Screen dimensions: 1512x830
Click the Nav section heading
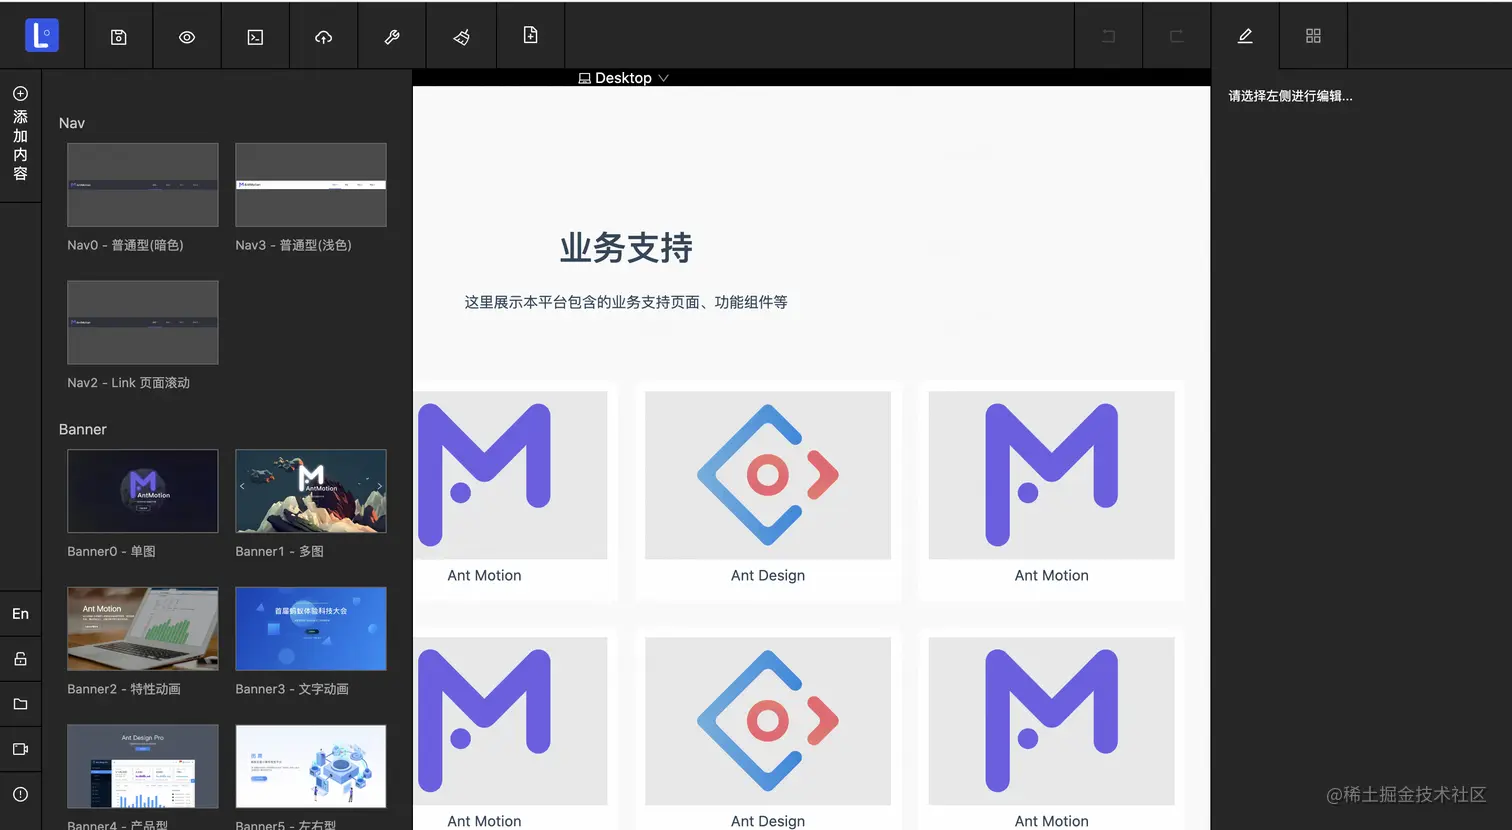(x=72, y=123)
